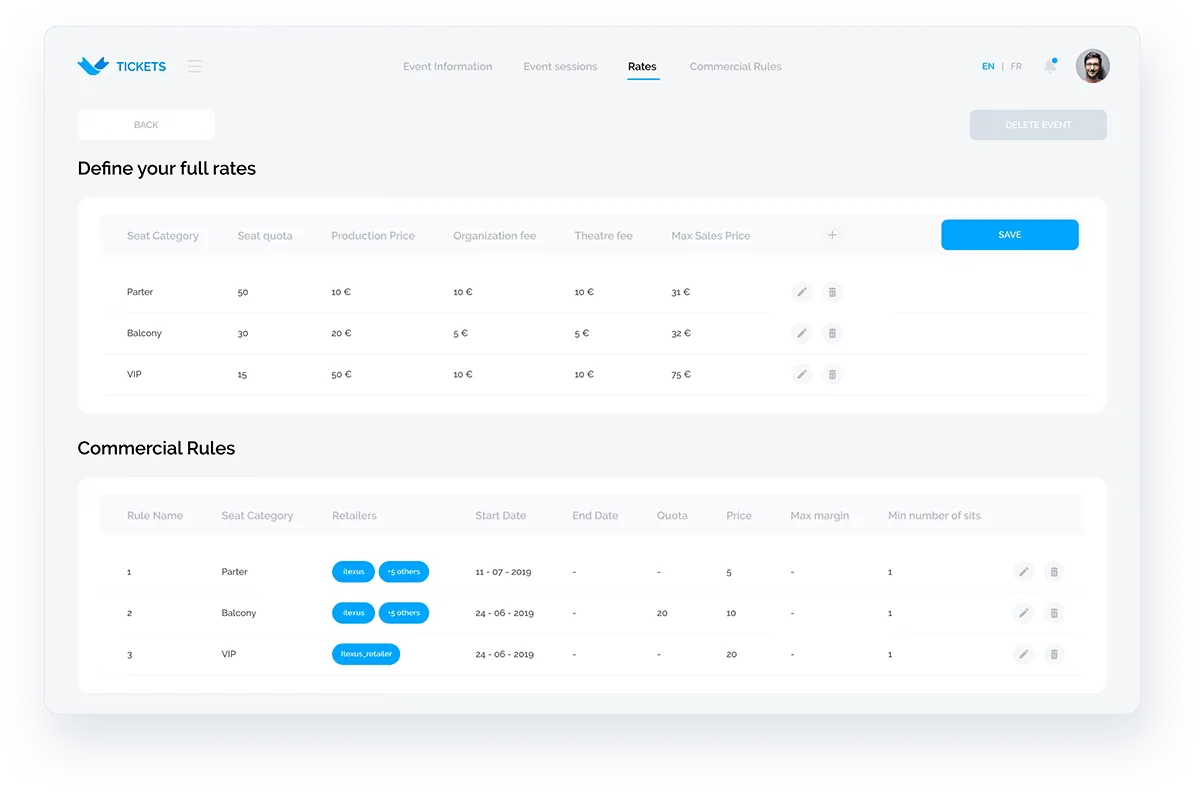Delete the Balcony rate row
1200x792 pixels.
pos(832,333)
